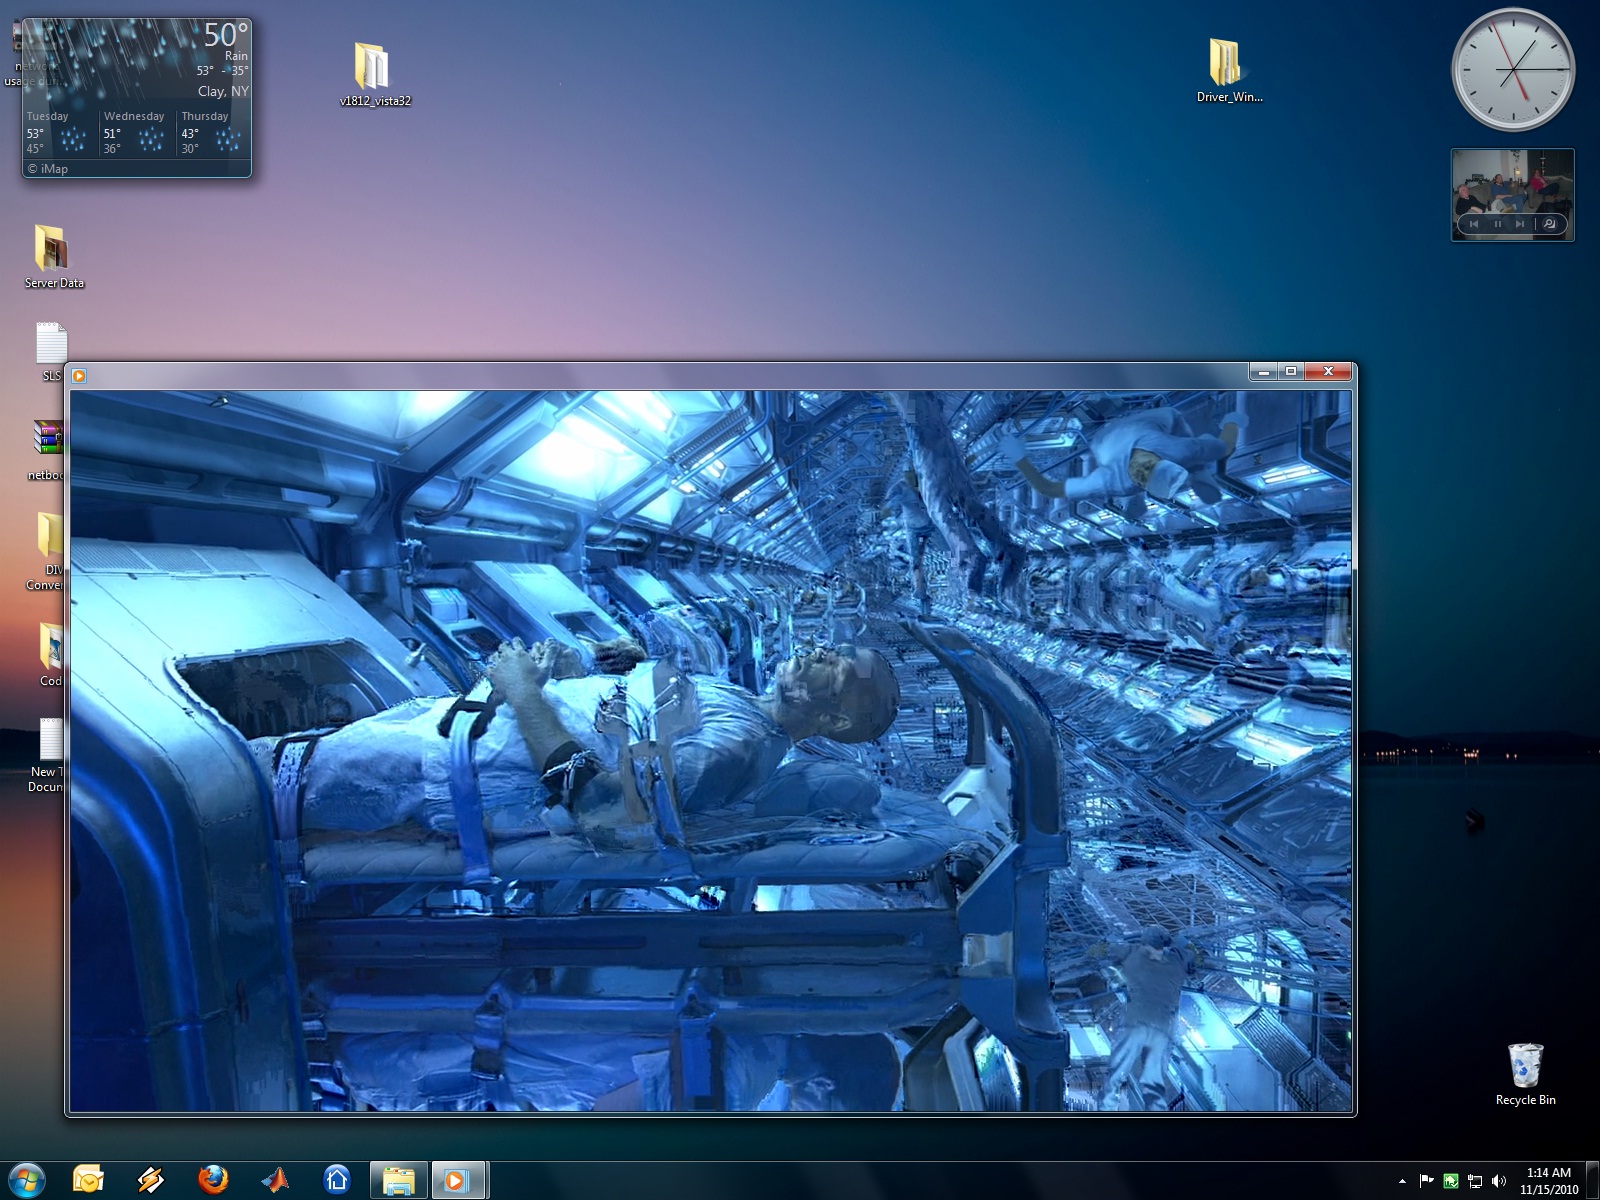Image resolution: width=1600 pixels, height=1200 pixels.
Task: Maximize the media player window
Action: click(x=1291, y=372)
